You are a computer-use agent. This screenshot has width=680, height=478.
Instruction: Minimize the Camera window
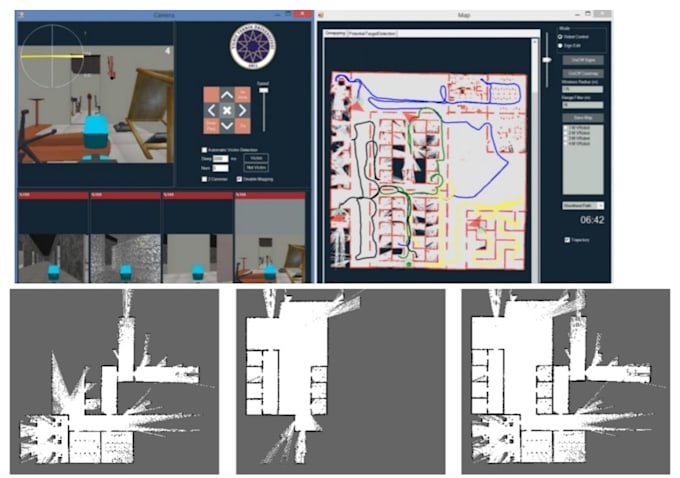(278, 14)
